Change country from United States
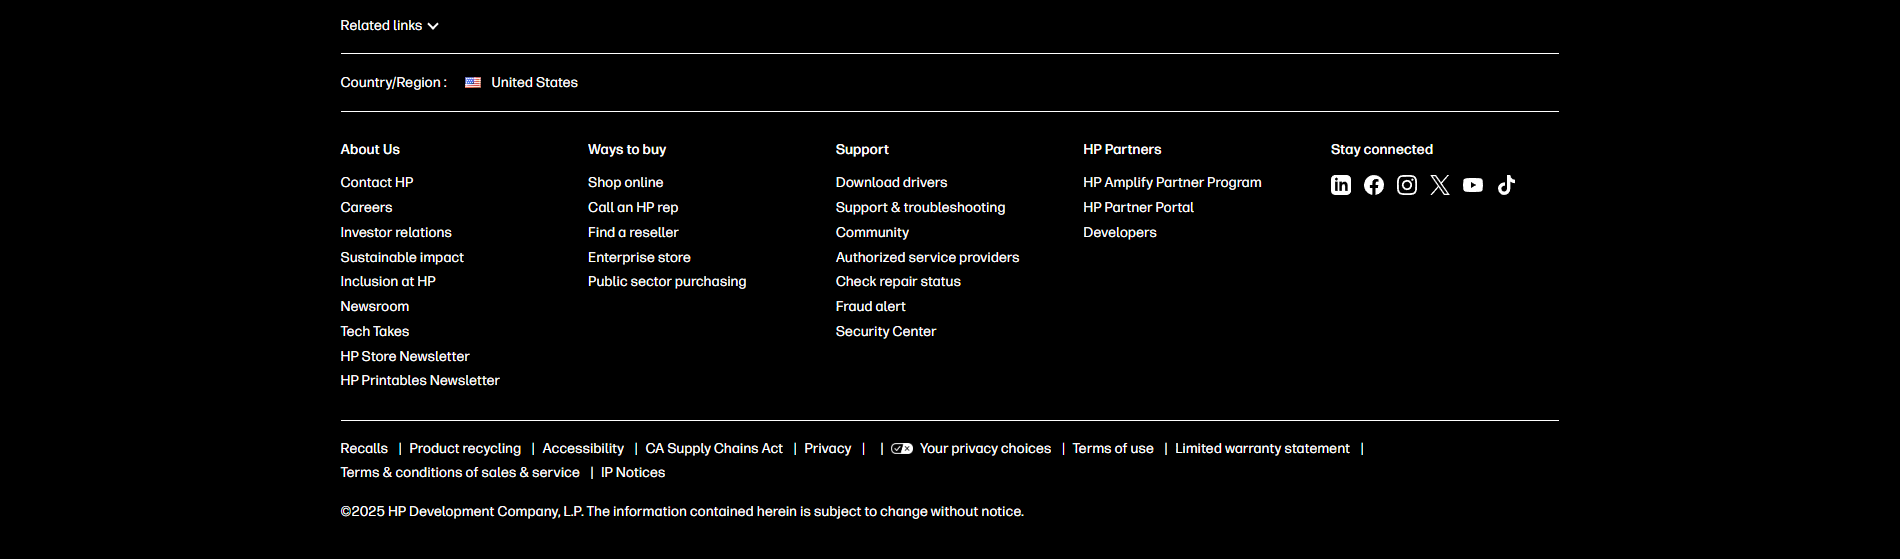 [x=534, y=83]
